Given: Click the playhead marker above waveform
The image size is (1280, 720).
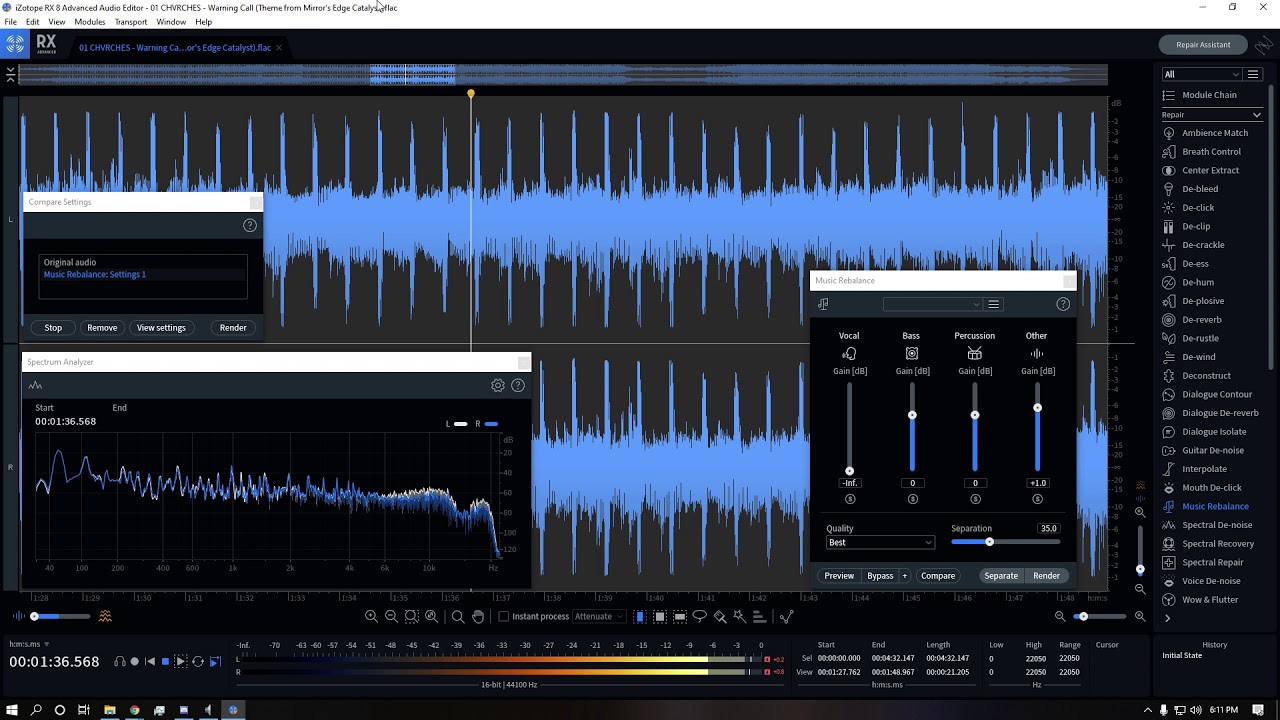Looking at the screenshot, I should pos(471,94).
